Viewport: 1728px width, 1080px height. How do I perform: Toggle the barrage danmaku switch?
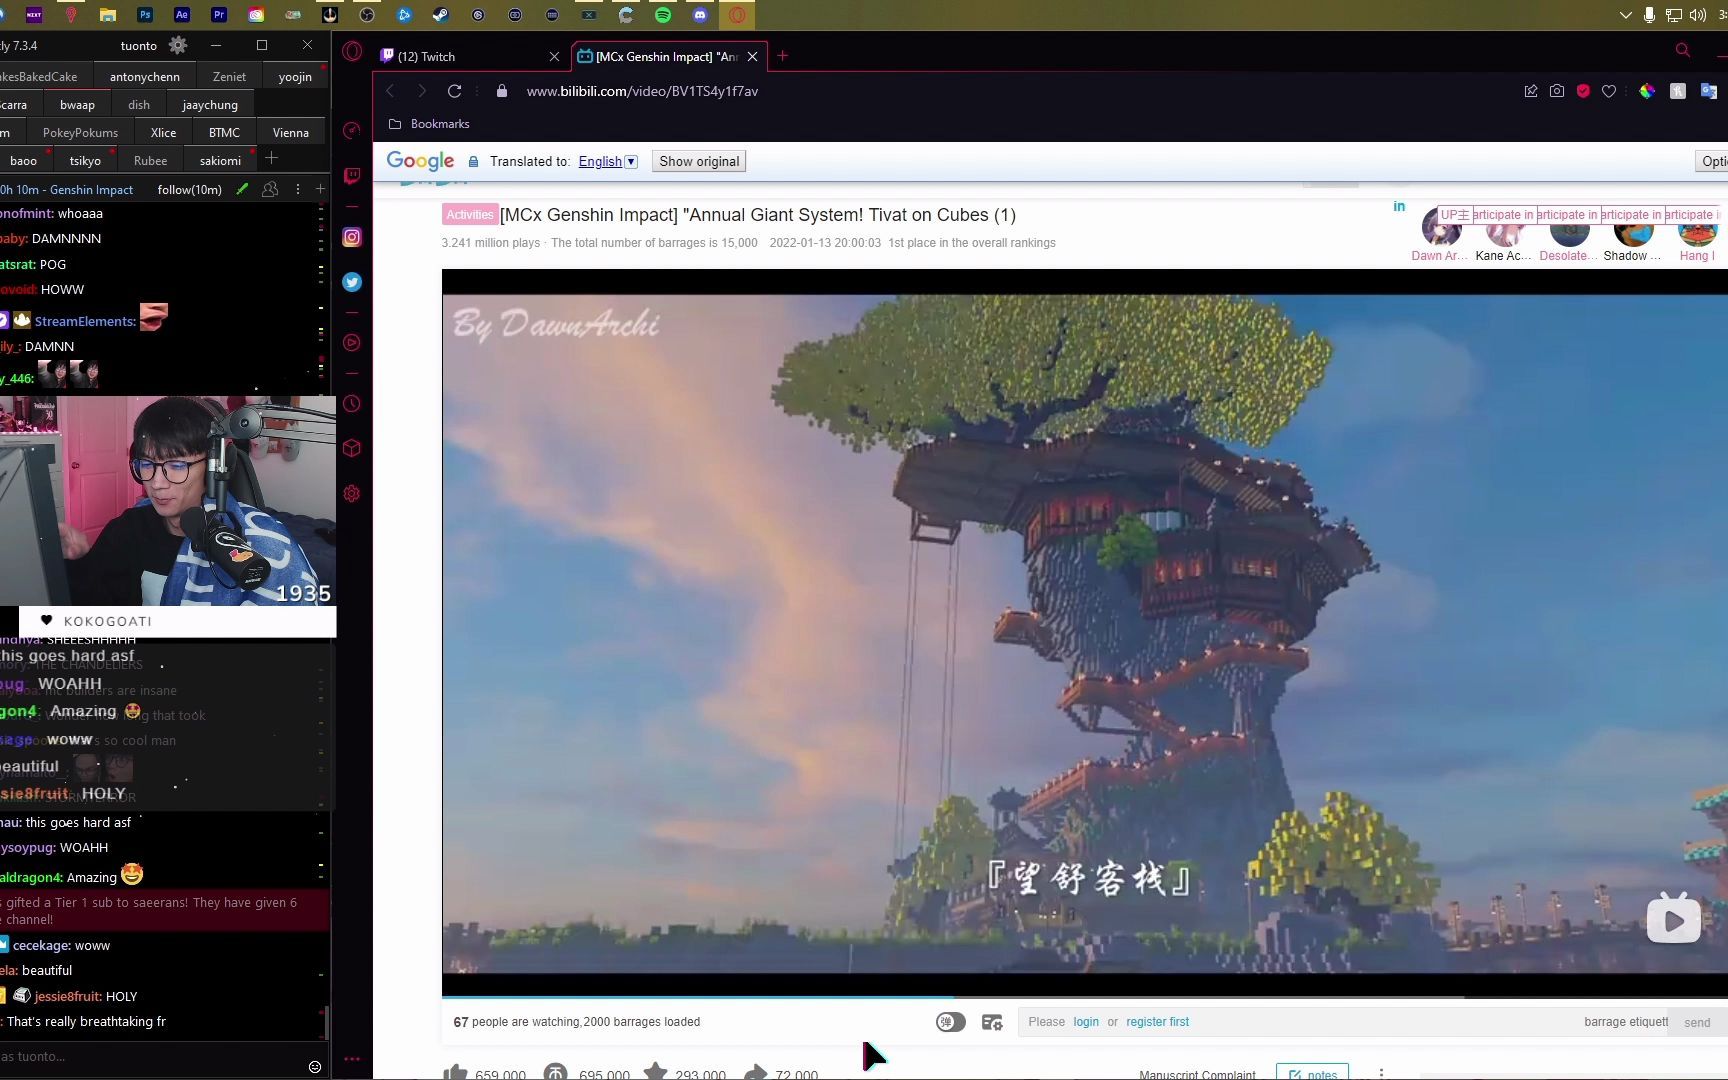pyautogui.click(x=950, y=1022)
